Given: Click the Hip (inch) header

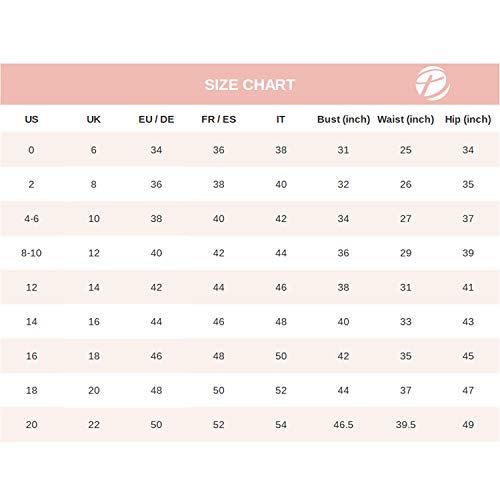Looking at the screenshot, I should 468,119.
